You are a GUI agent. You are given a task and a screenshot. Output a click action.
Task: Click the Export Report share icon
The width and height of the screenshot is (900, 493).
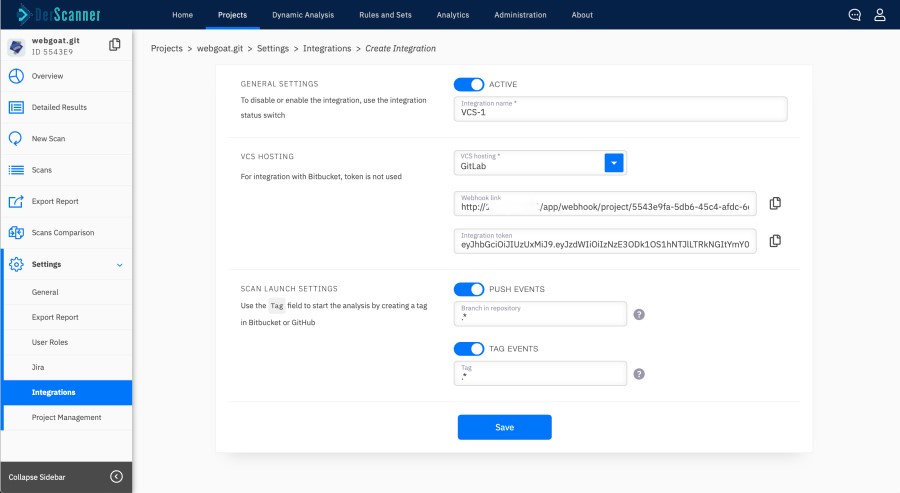click(16, 201)
